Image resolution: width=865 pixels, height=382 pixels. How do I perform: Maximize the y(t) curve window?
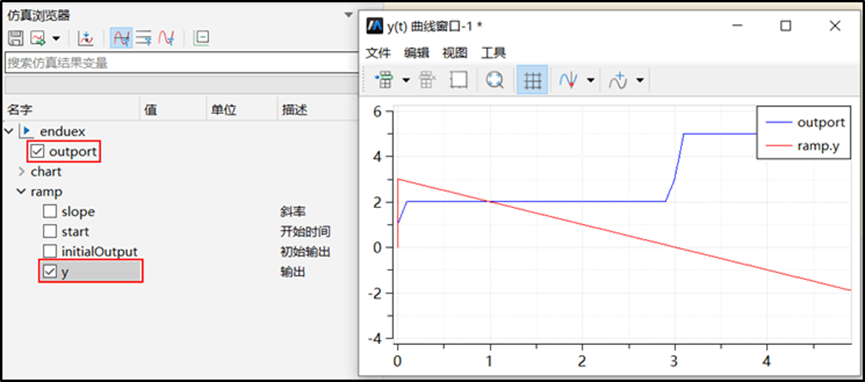(x=786, y=26)
